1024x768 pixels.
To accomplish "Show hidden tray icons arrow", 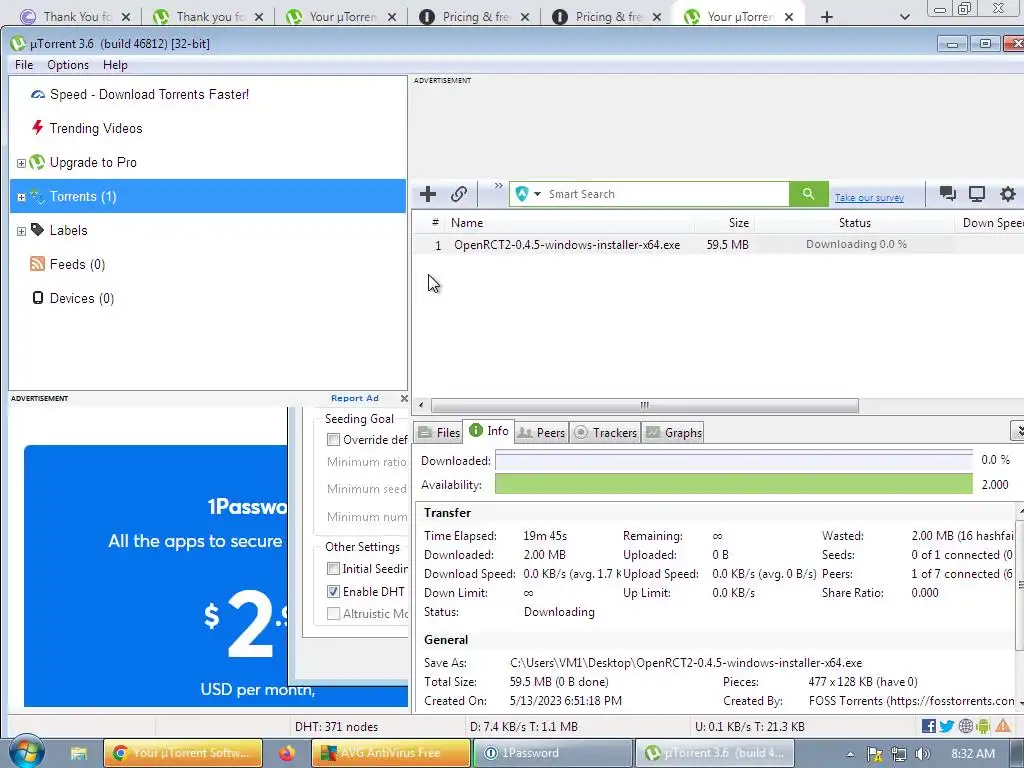I will click(850, 754).
